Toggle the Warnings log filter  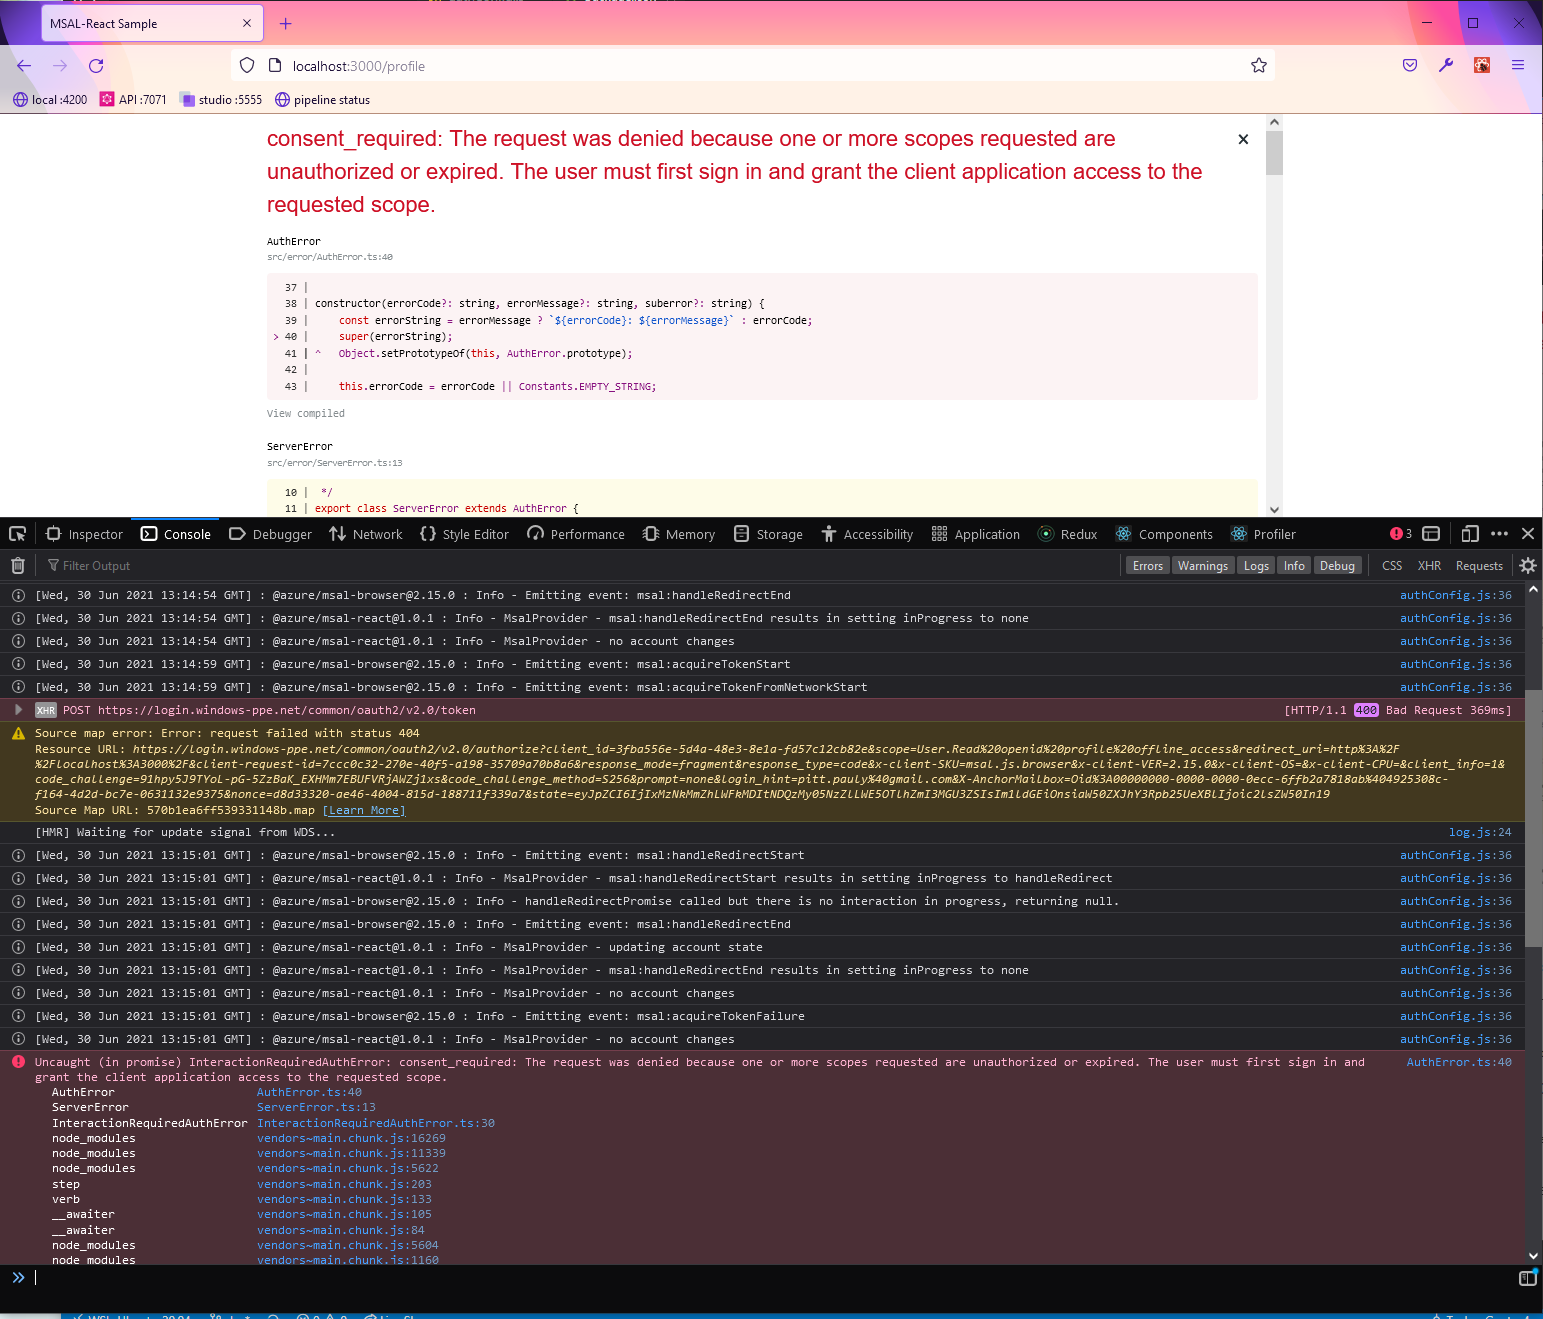(x=1202, y=565)
